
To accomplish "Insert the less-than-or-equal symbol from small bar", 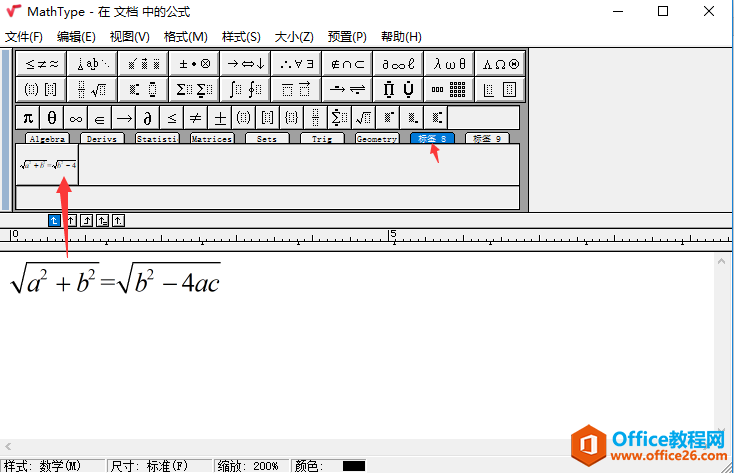I will [172, 118].
